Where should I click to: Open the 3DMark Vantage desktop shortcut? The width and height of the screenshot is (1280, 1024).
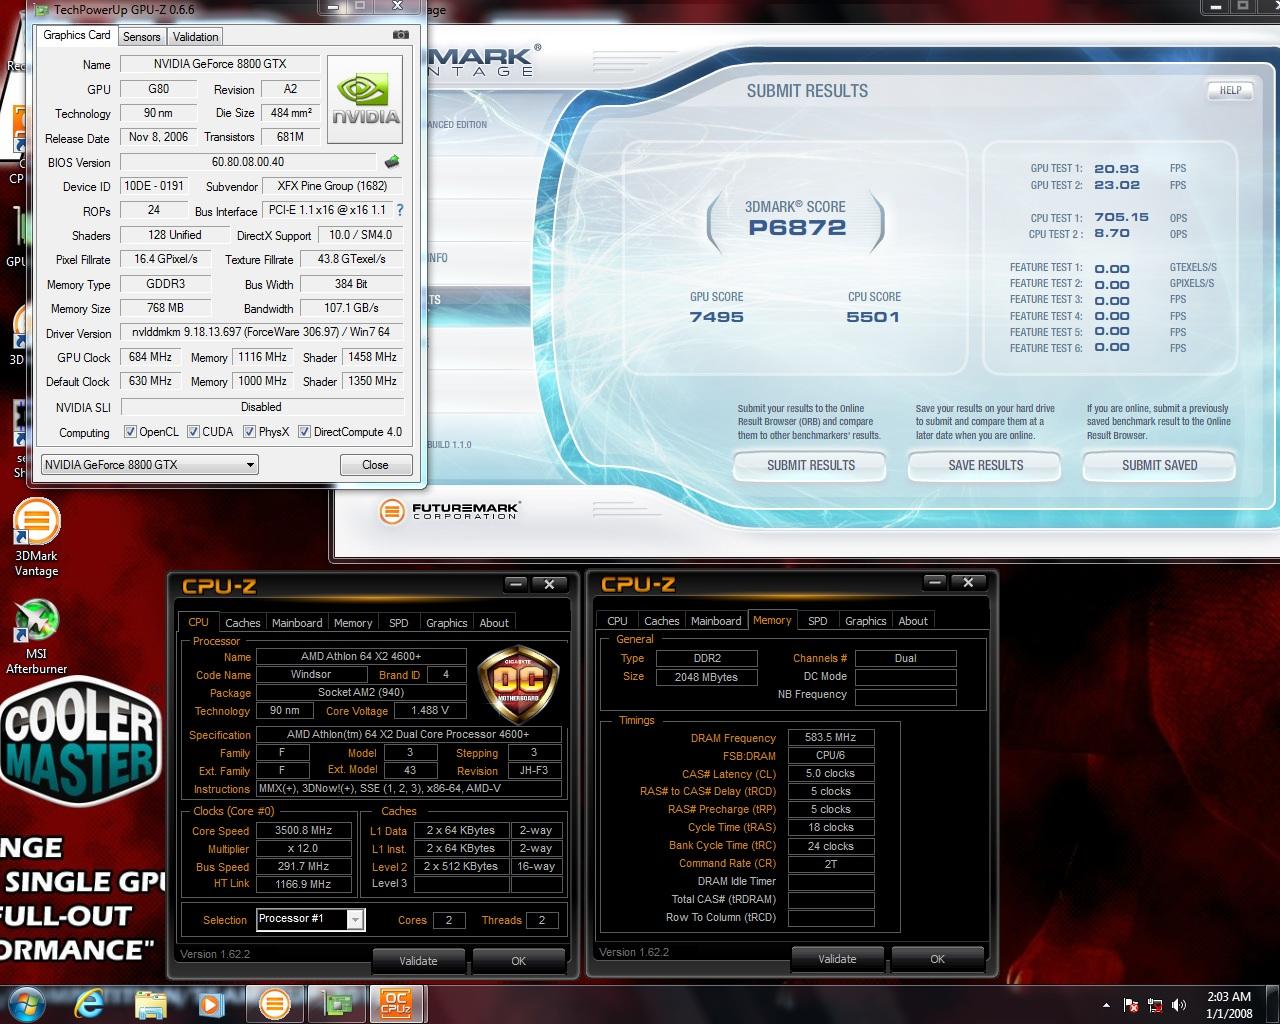tap(36, 539)
